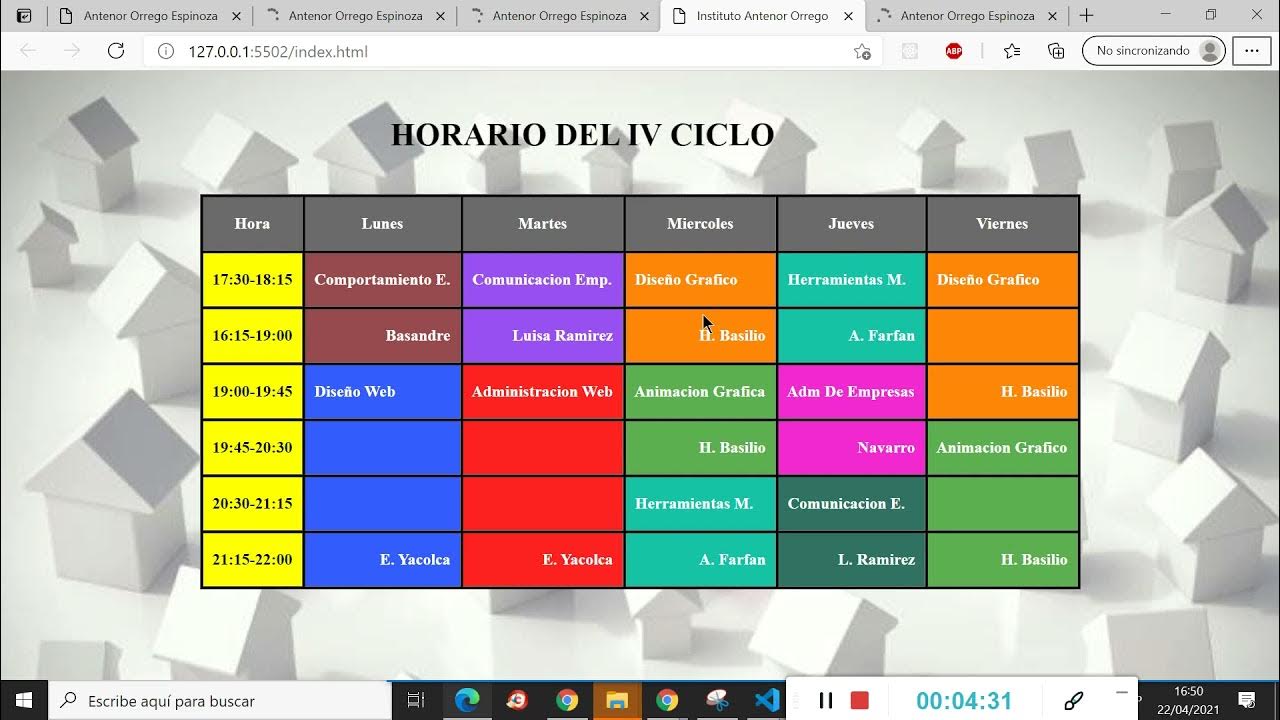Screen dimensions: 1280x720
Task: Select the 21:15-22:00 time cell
Action: point(252,560)
